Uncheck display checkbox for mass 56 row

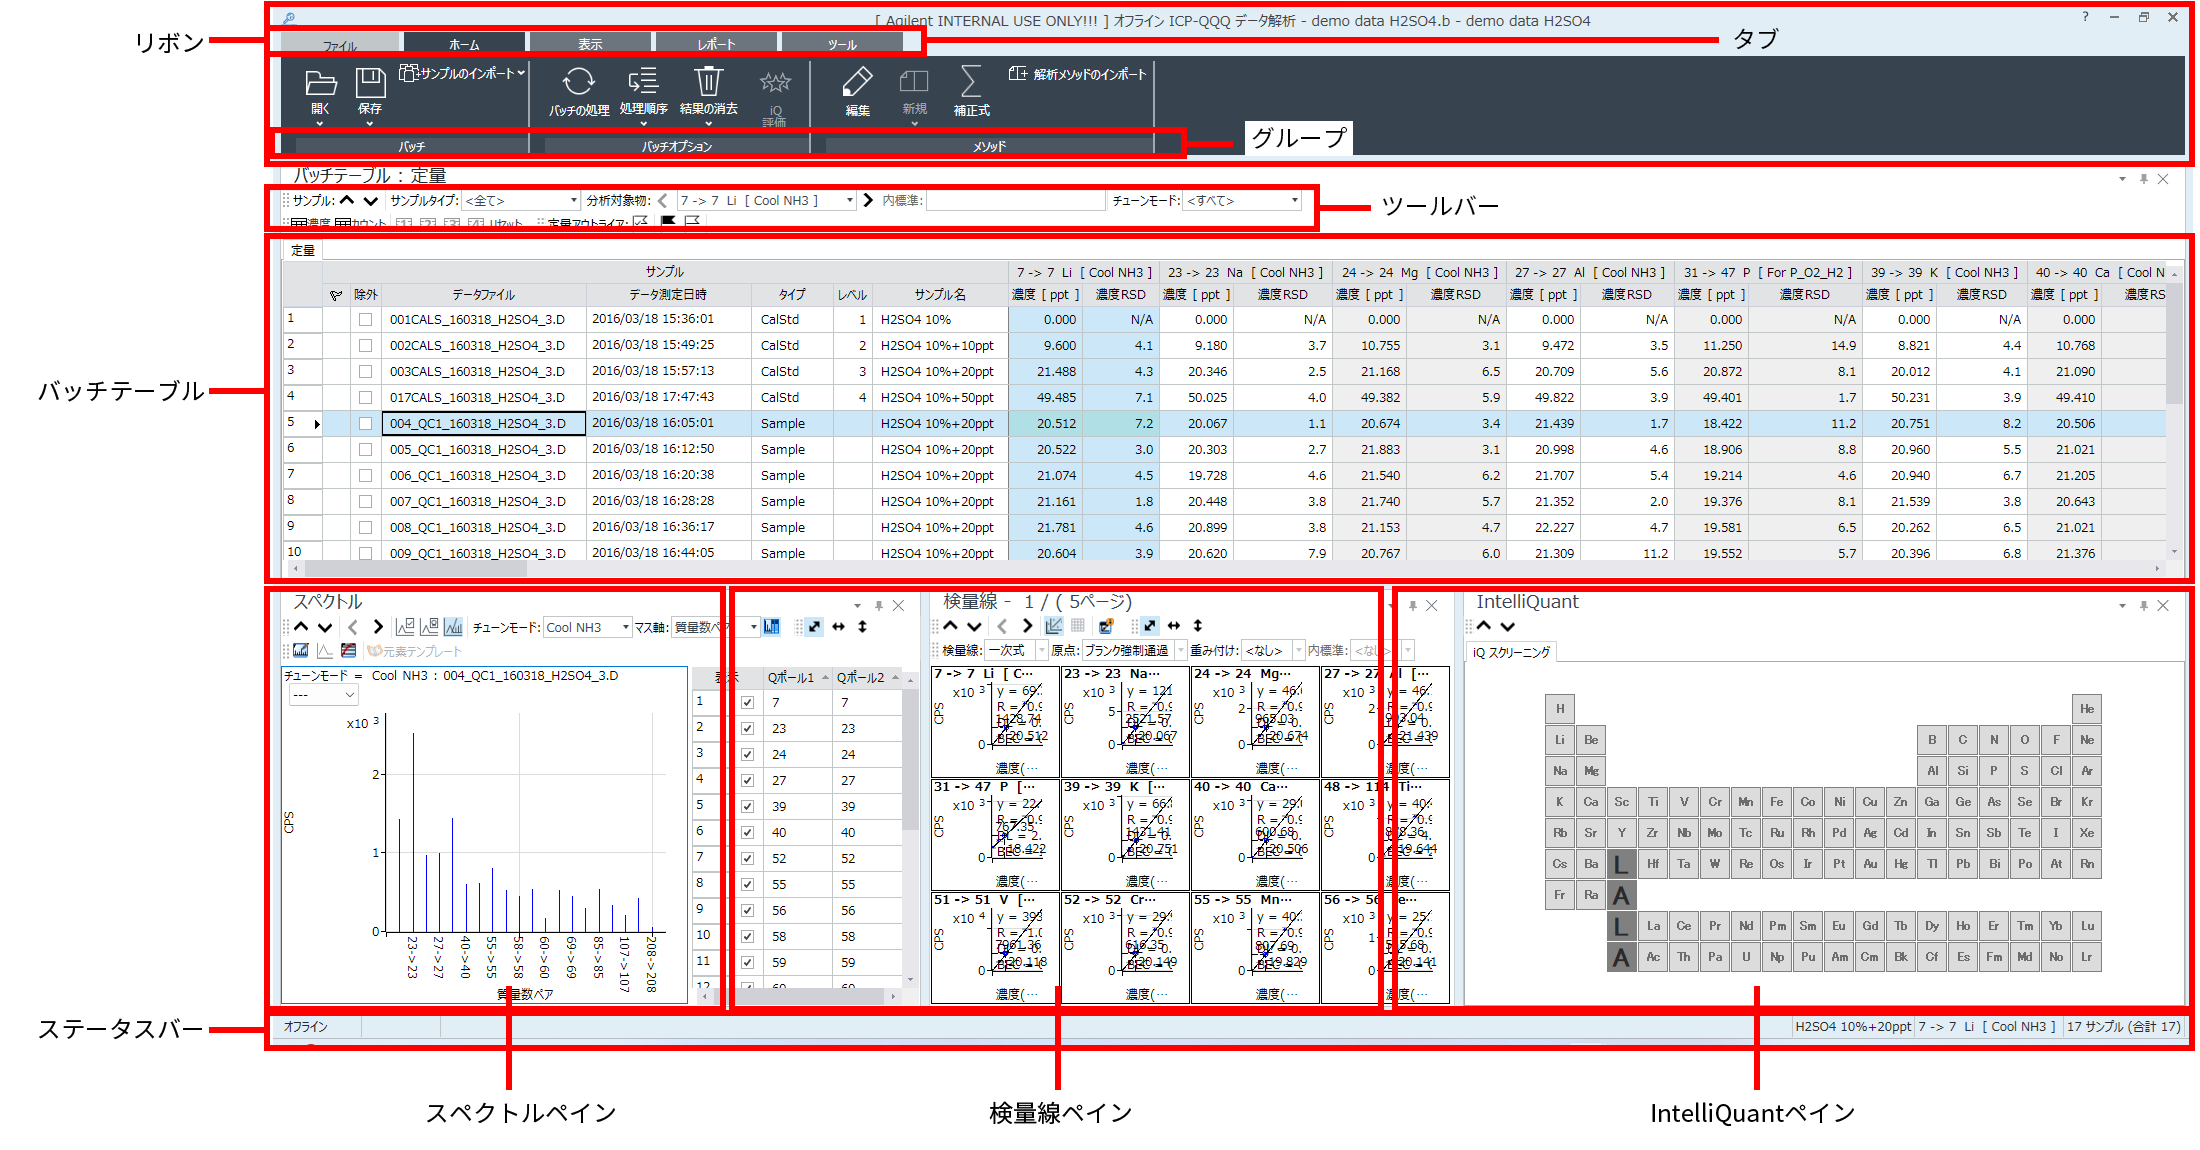click(747, 911)
